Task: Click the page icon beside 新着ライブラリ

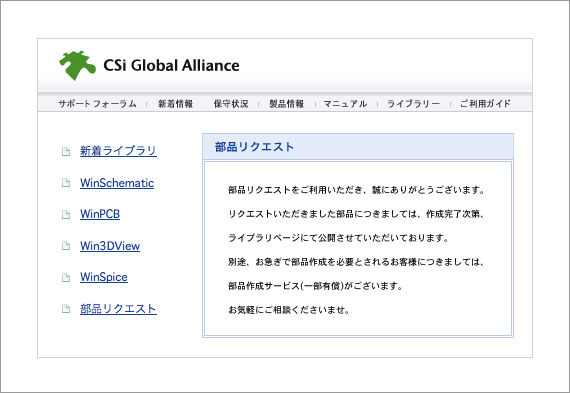Action: point(66,151)
